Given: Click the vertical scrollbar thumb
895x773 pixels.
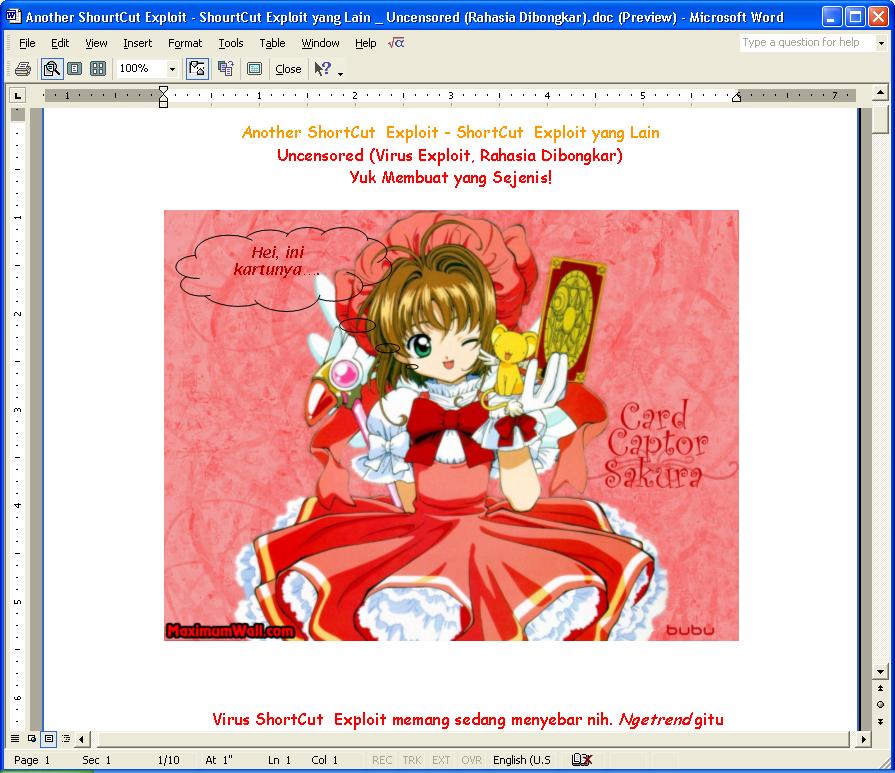Looking at the screenshot, I should 880,118.
